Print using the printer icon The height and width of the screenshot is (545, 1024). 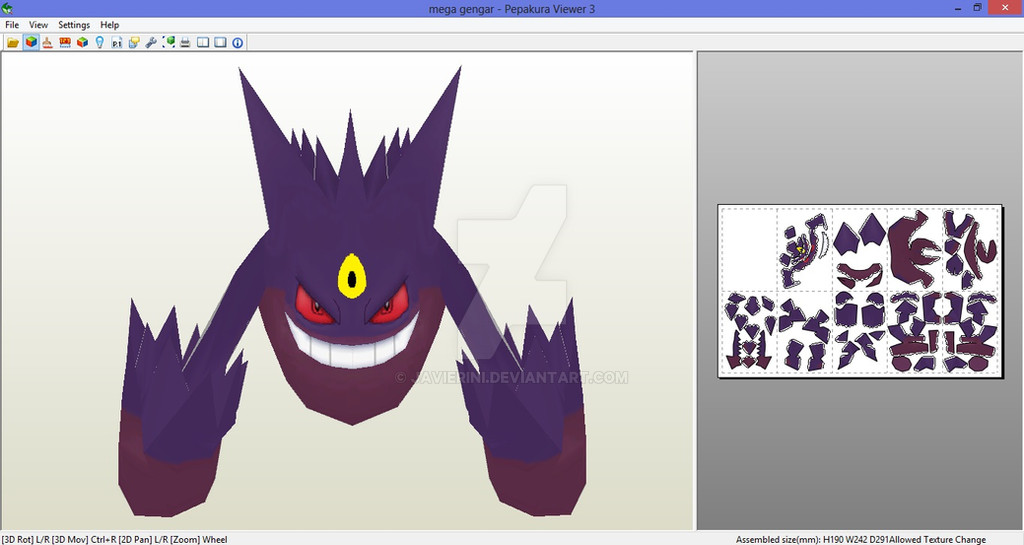coord(185,42)
